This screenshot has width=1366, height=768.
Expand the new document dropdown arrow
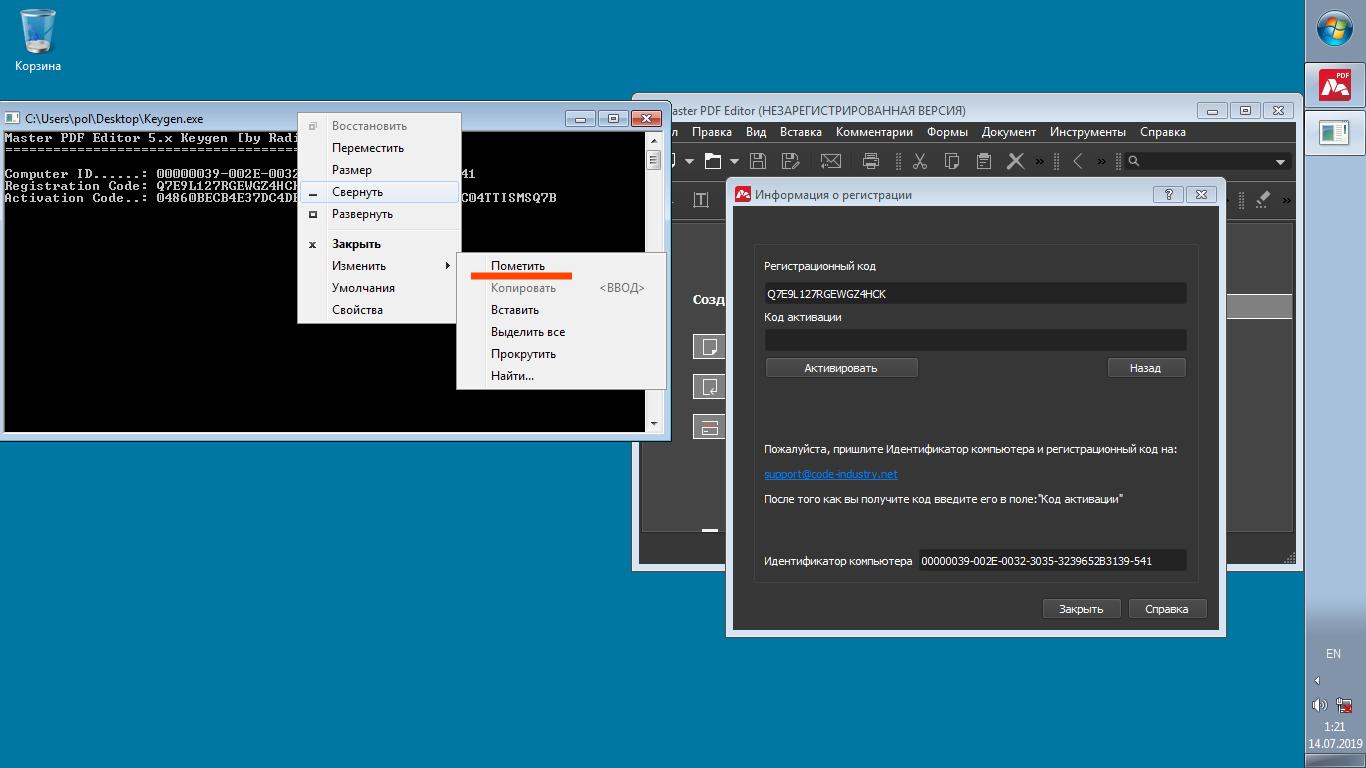click(x=689, y=161)
